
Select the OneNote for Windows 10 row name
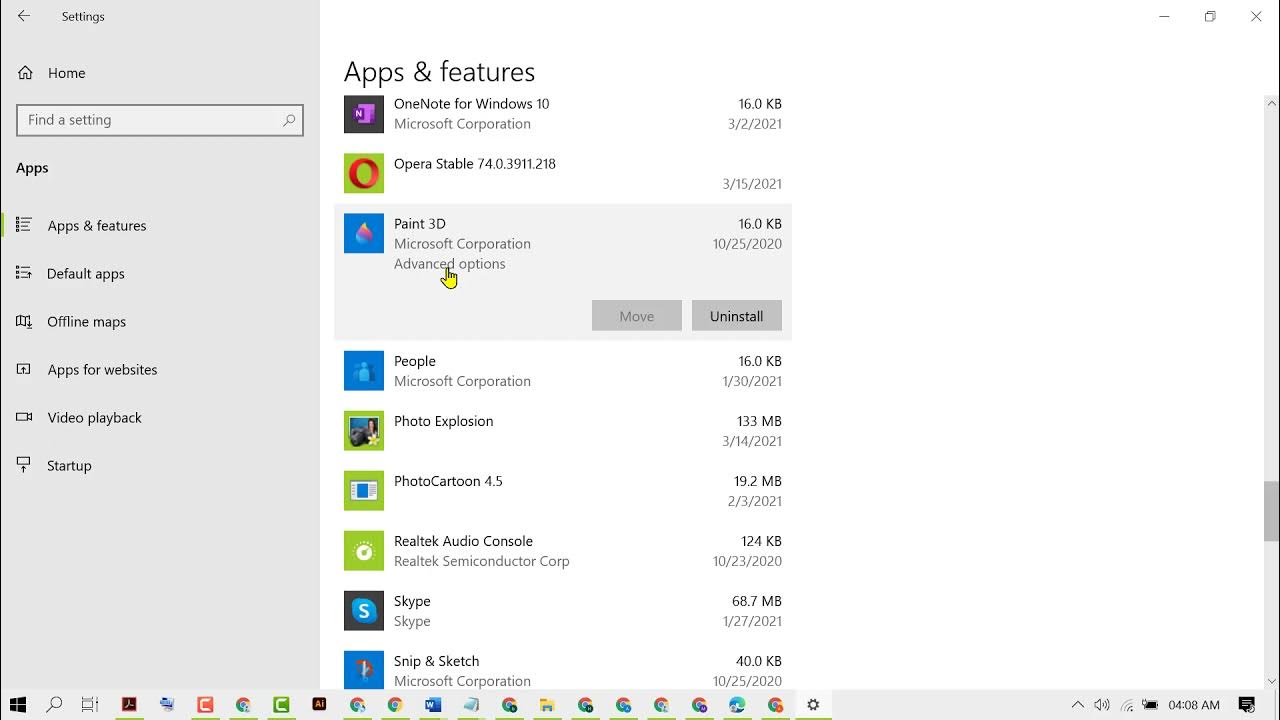(x=471, y=104)
